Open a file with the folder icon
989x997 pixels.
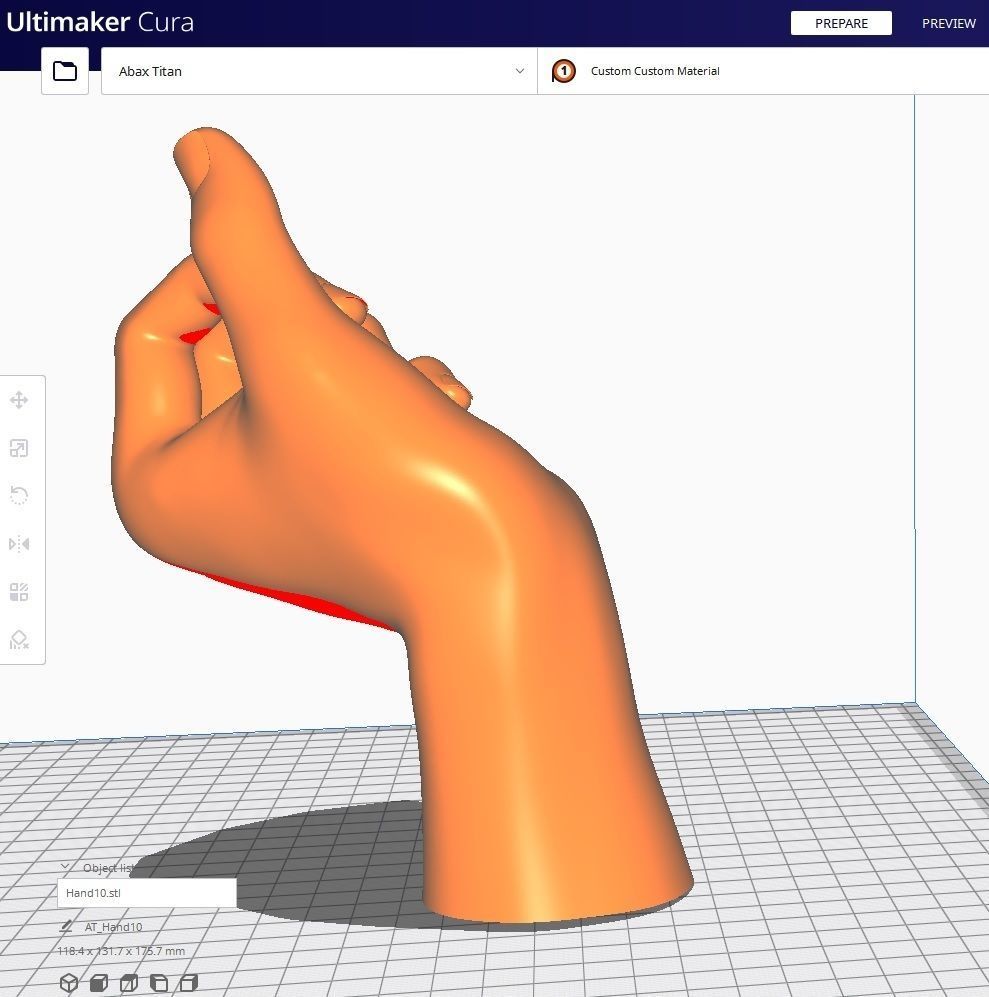65,71
